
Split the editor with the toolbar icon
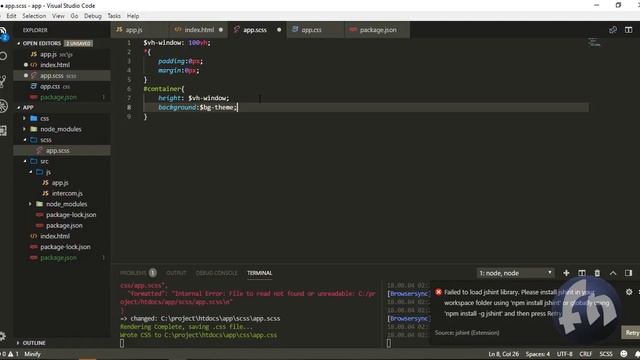point(628,30)
